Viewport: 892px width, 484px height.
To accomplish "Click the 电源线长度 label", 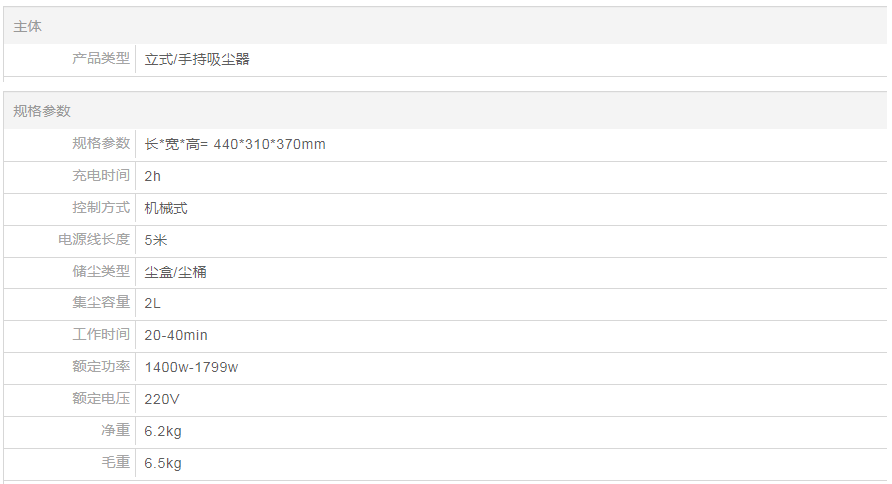I will coord(94,240).
